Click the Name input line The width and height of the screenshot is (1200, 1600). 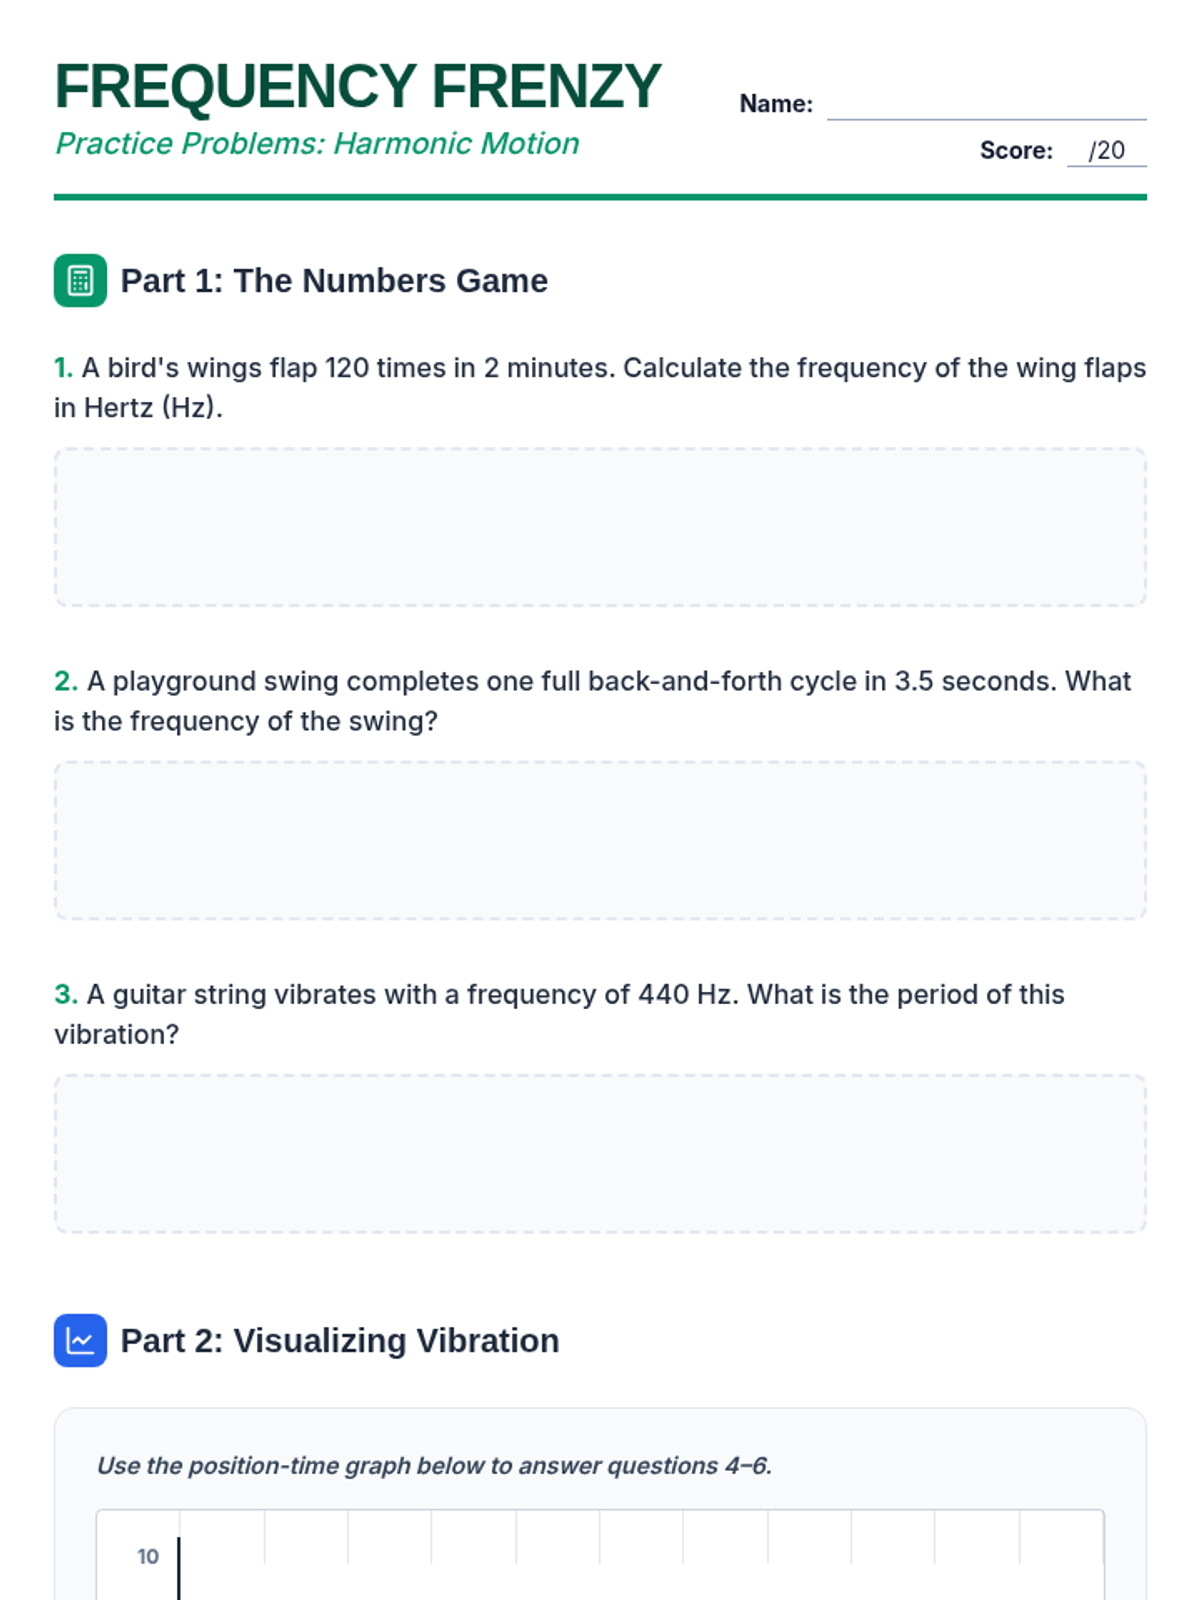(x=985, y=104)
